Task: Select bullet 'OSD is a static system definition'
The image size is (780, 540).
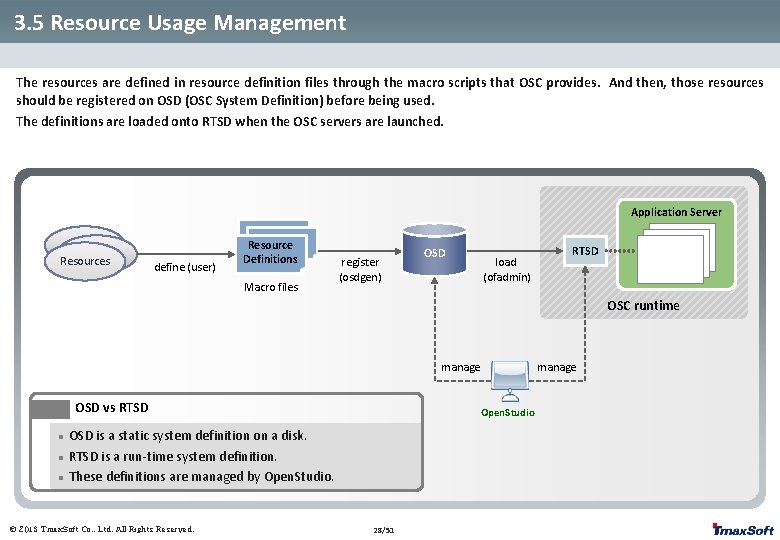Action: tap(188, 436)
